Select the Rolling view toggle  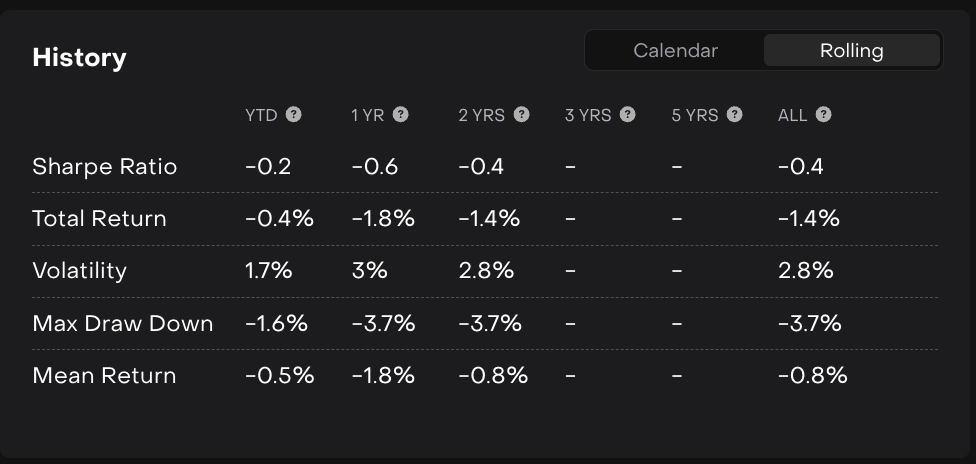click(851, 51)
